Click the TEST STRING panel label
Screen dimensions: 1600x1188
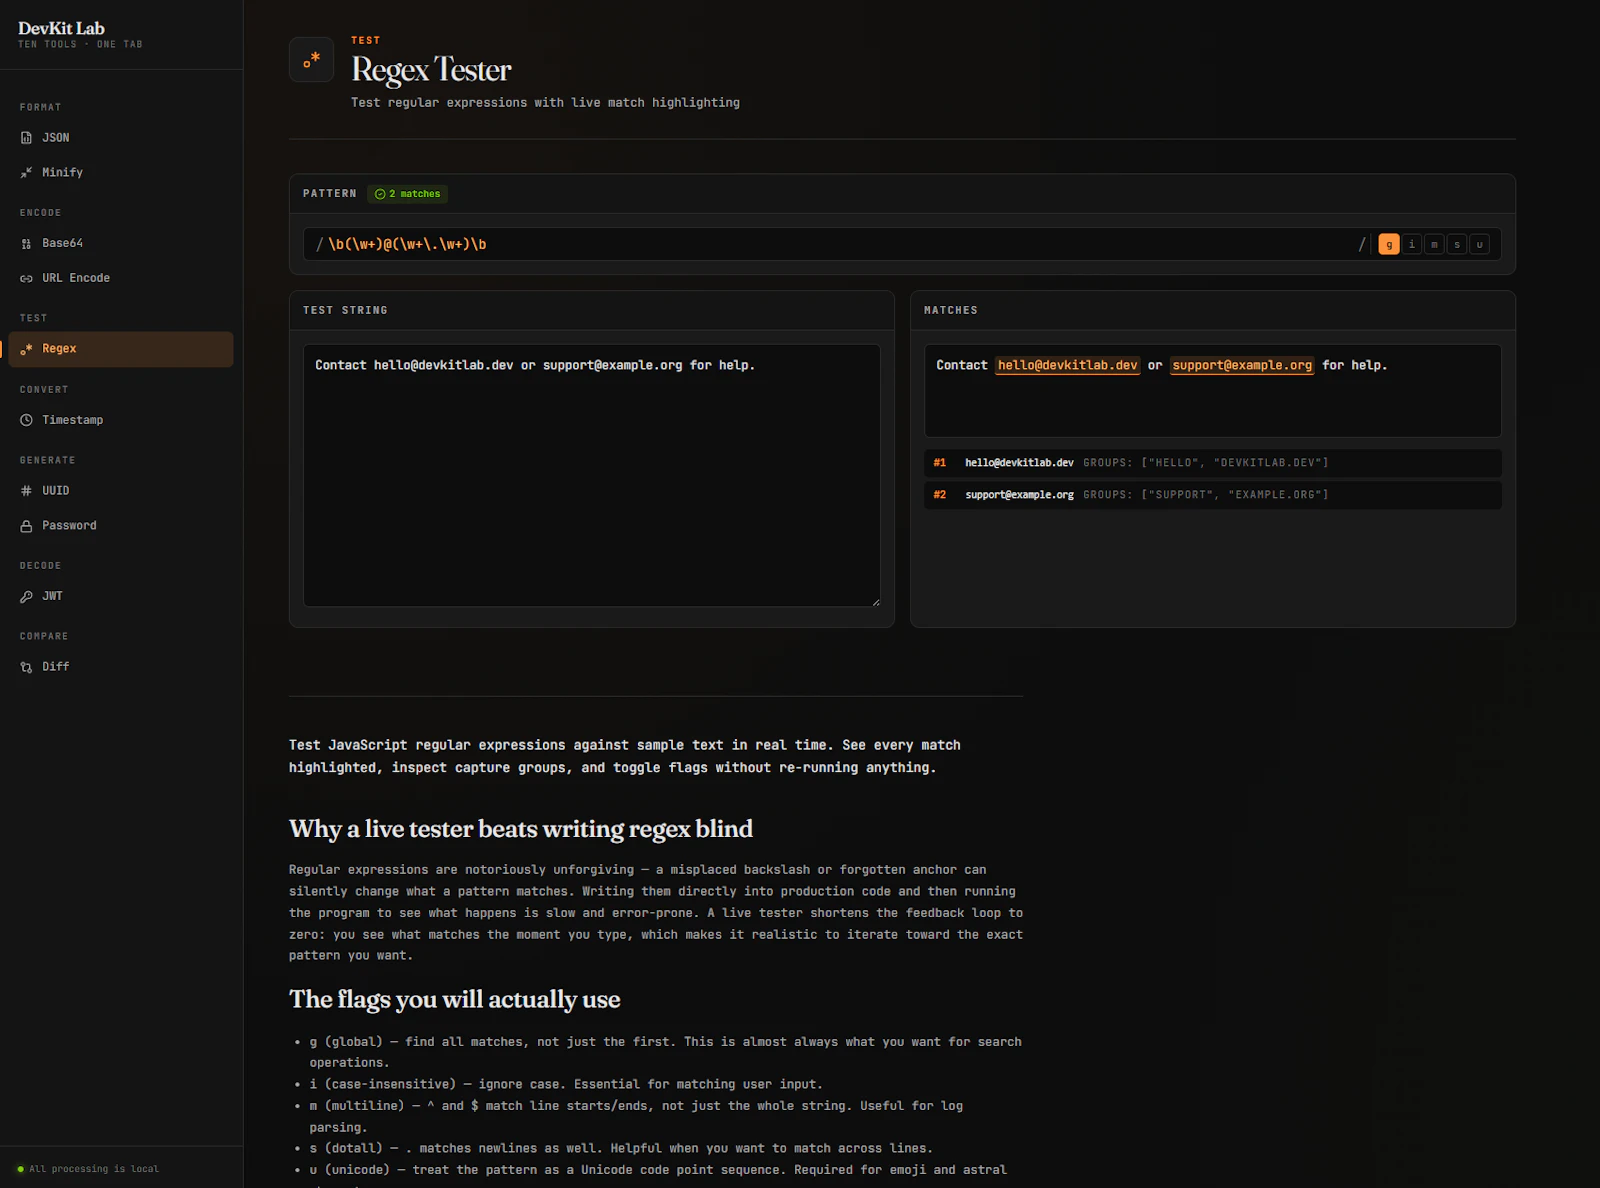[345, 311]
